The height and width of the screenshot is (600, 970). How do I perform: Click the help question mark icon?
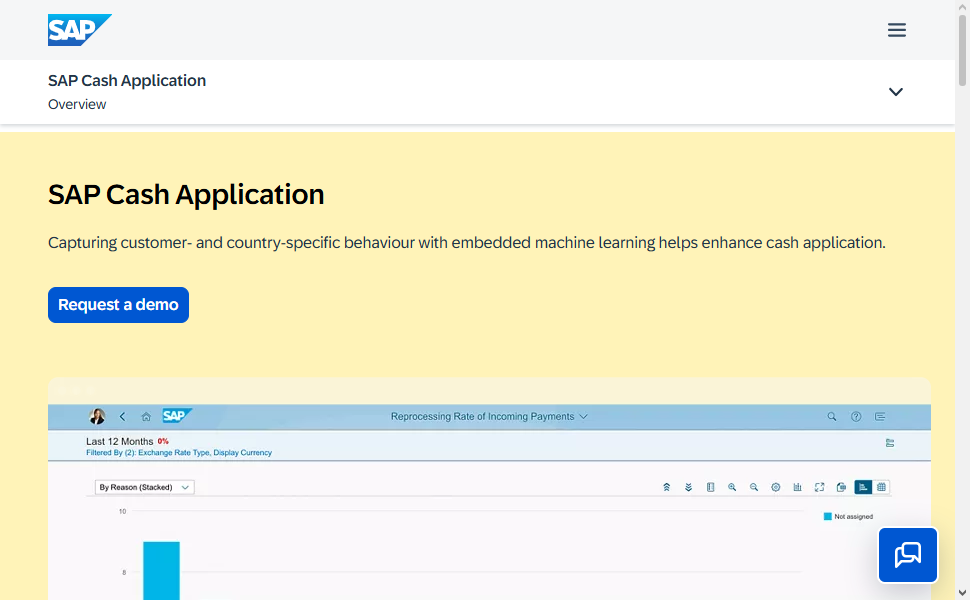(856, 416)
